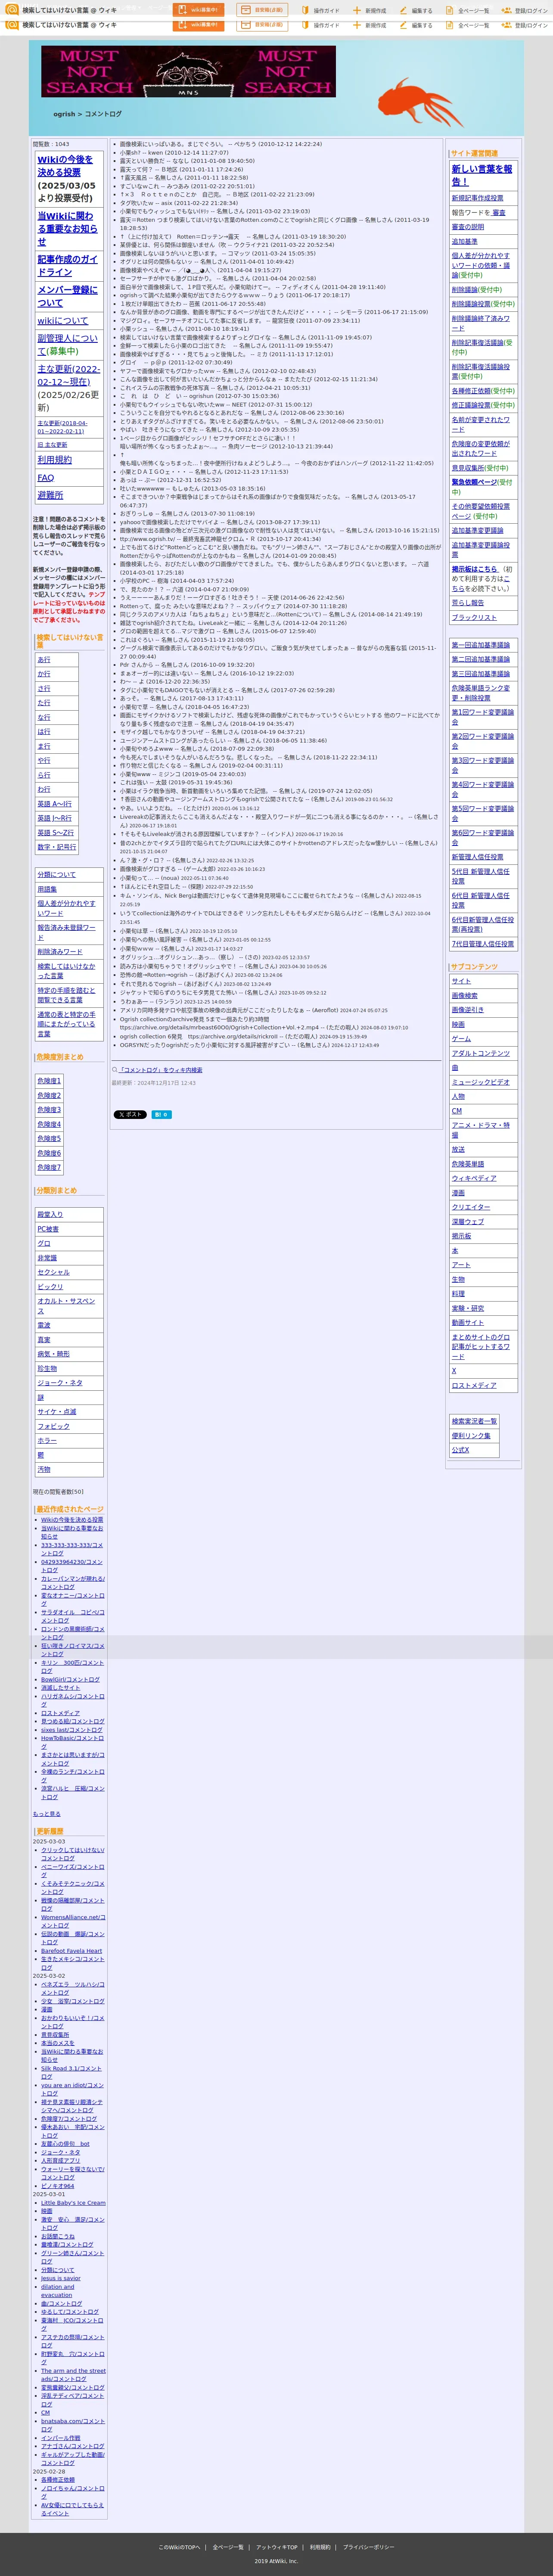Select 数字・記号行 index entry
553x2576 pixels.
56,847
